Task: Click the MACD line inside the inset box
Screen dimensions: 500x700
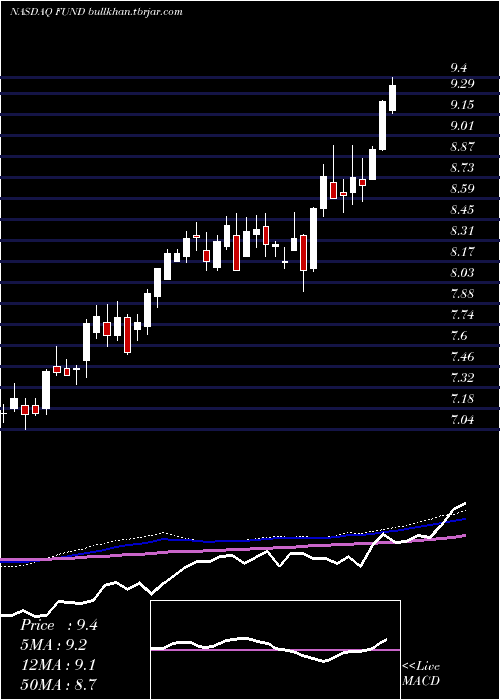Action: 269,649
